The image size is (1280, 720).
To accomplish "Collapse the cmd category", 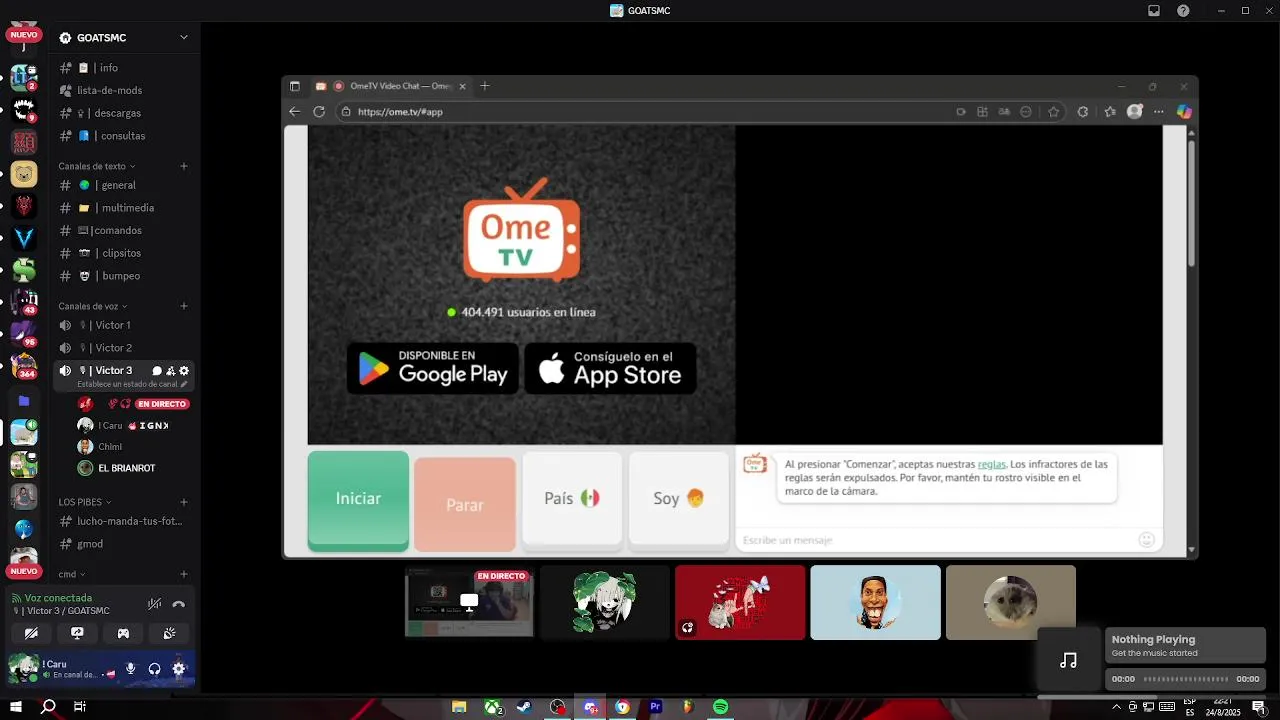I will pyautogui.click(x=72, y=574).
